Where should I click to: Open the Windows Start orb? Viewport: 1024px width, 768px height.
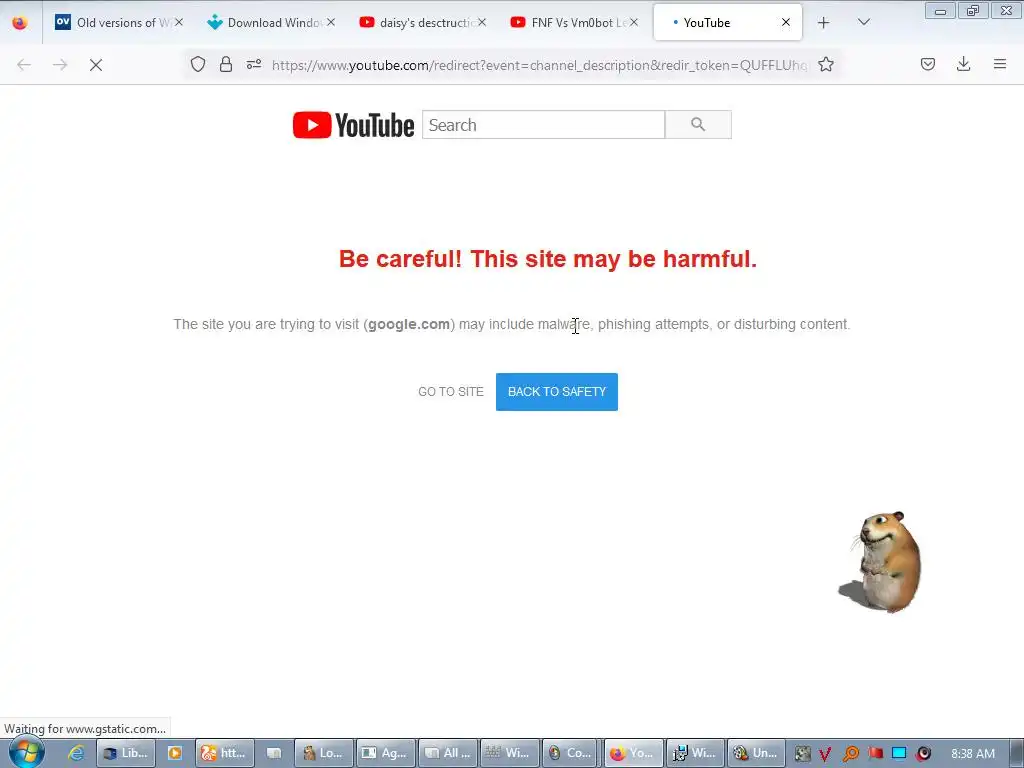point(26,753)
